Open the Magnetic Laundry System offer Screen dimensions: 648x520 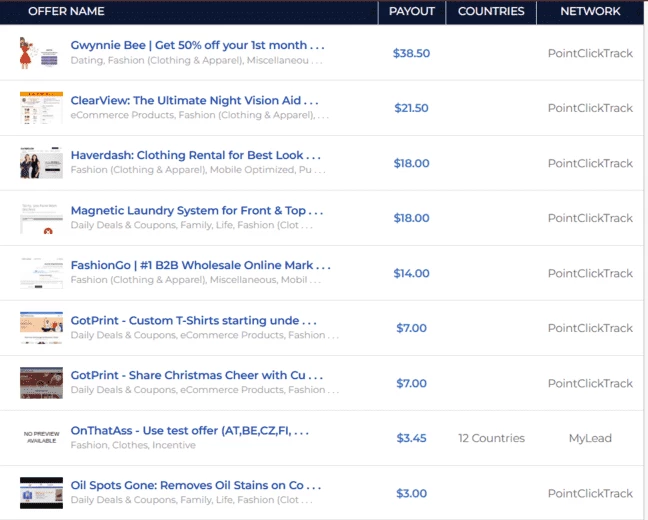[x=197, y=210]
